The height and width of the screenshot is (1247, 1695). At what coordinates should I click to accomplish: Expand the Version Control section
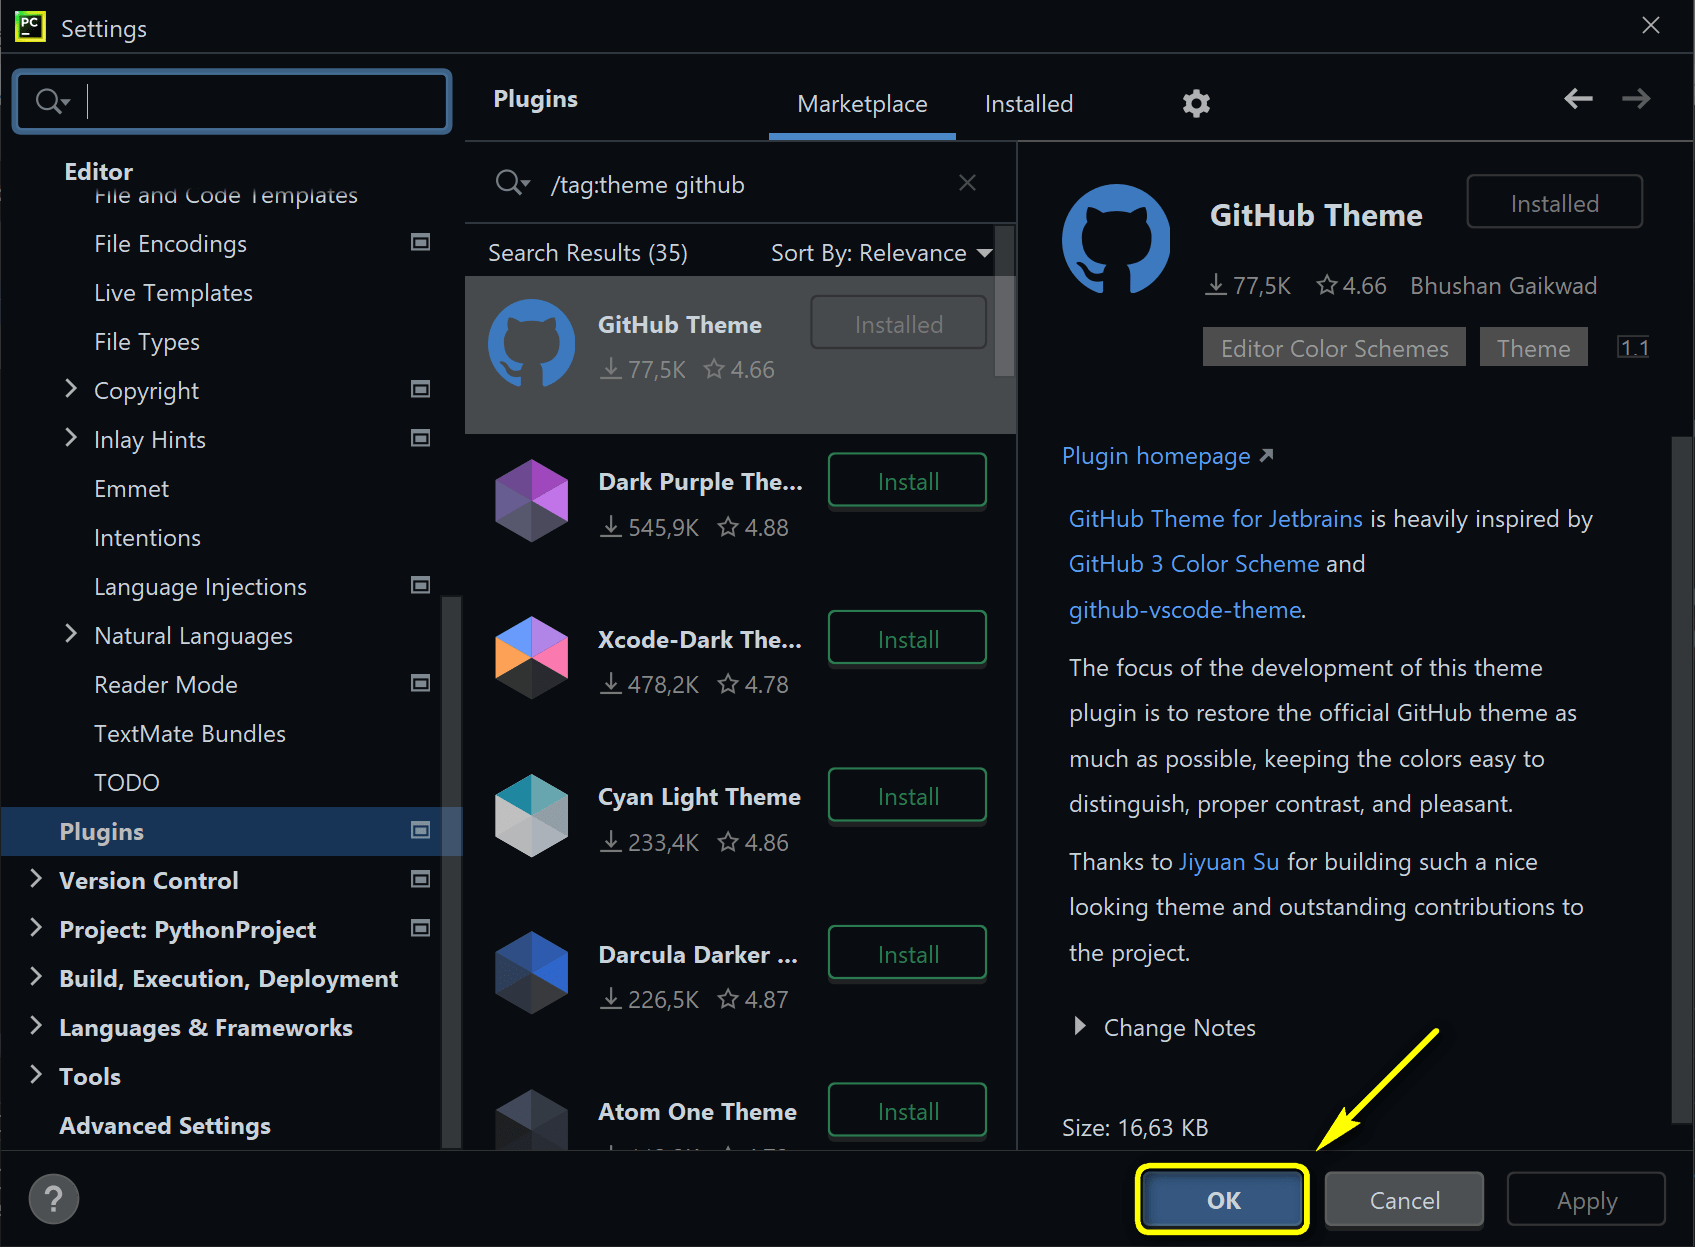pyautogui.click(x=36, y=878)
